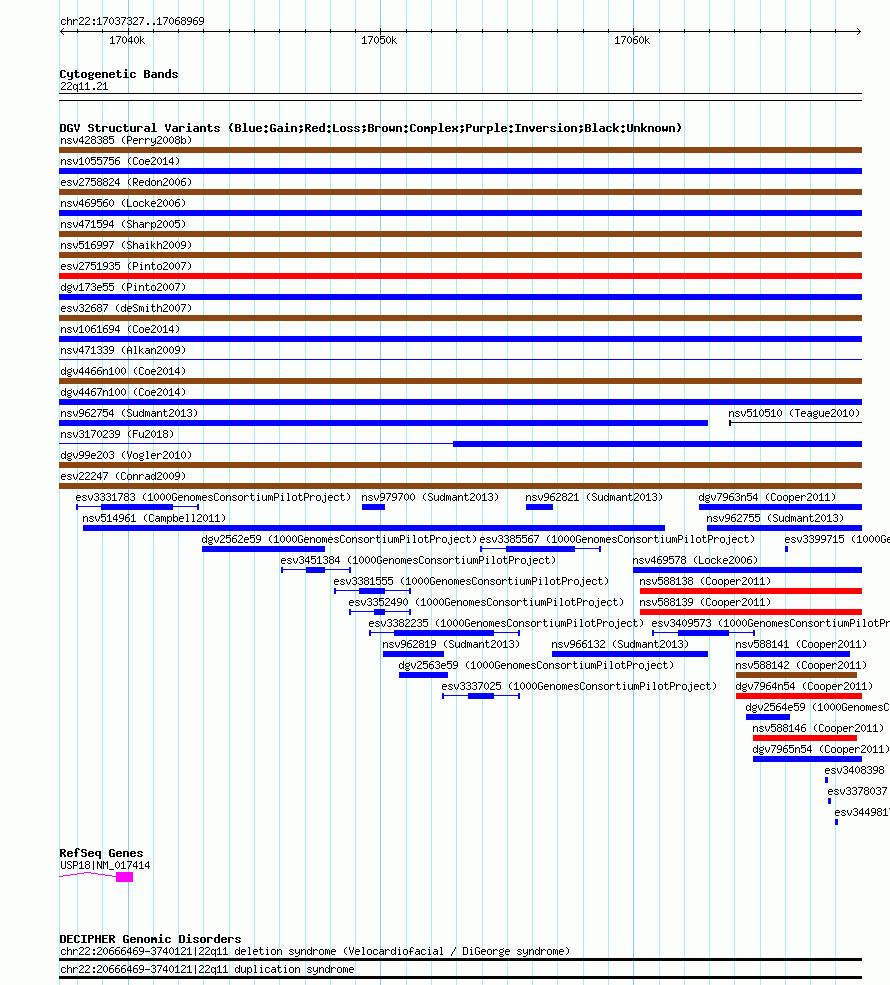This screenshot has height=985, width=890.
Task: Select the blue bar under nsv979700 (Sudmant2013)
Action: coord(373,507)
